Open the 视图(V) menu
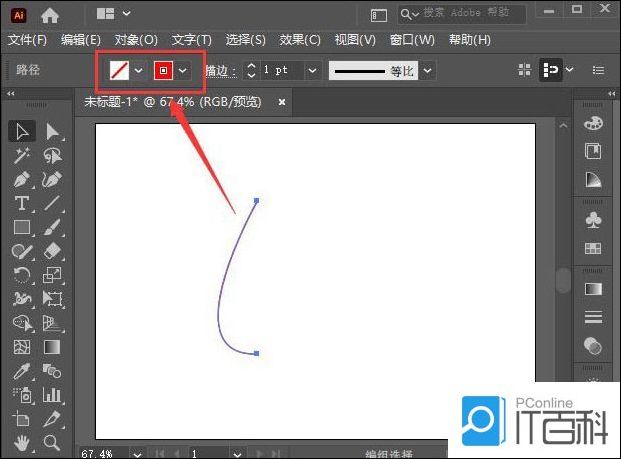The width and height of the screenshot is (621, 459). (355, 40)
